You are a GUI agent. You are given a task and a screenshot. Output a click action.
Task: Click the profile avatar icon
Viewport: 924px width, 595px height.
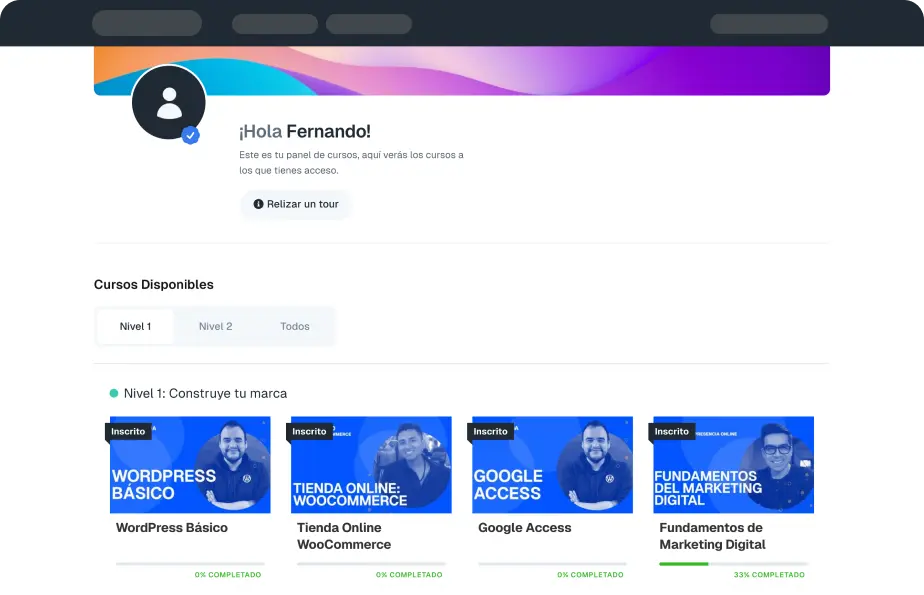point(169,103)
